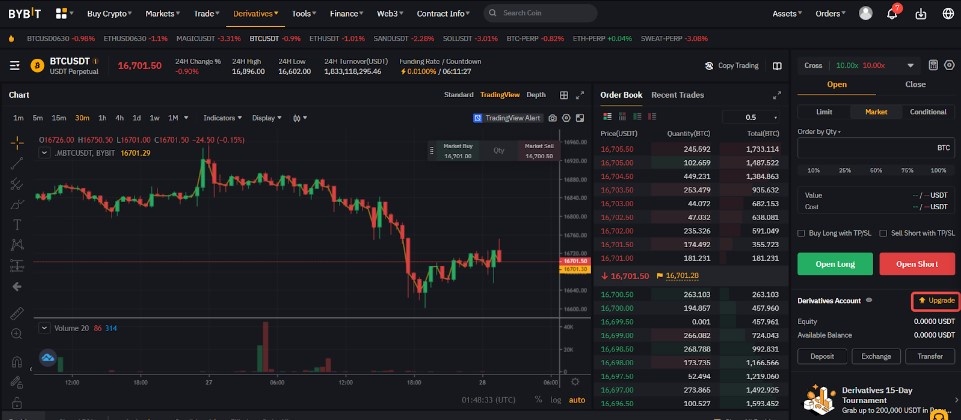Screen dimensions: 961x420
Task: Select the crosshair cursor tool
Action: 17,142
